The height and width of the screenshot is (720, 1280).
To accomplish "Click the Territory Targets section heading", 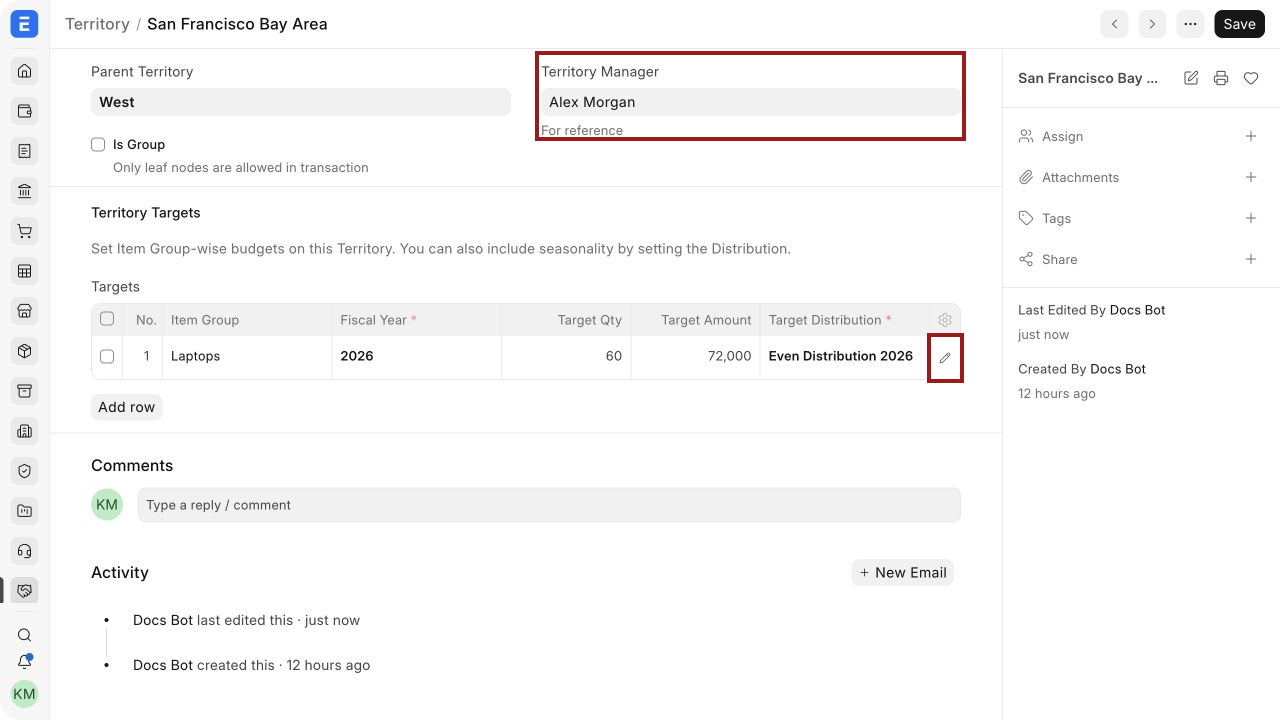I will pyautogui.click(x=146, y=213).
